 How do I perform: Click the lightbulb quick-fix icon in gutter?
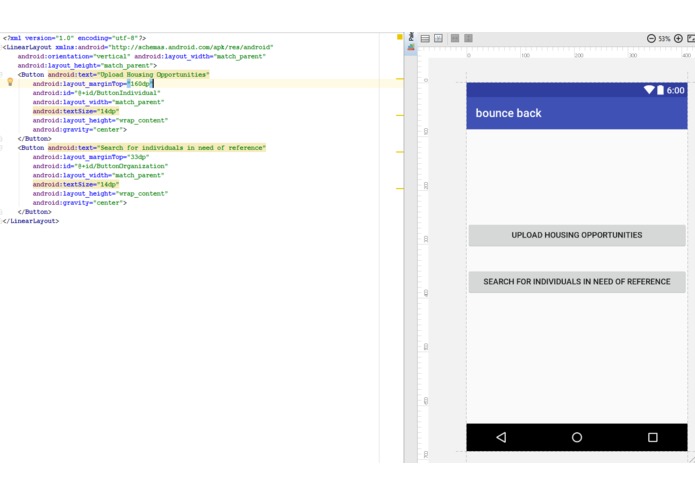(10, 82)
